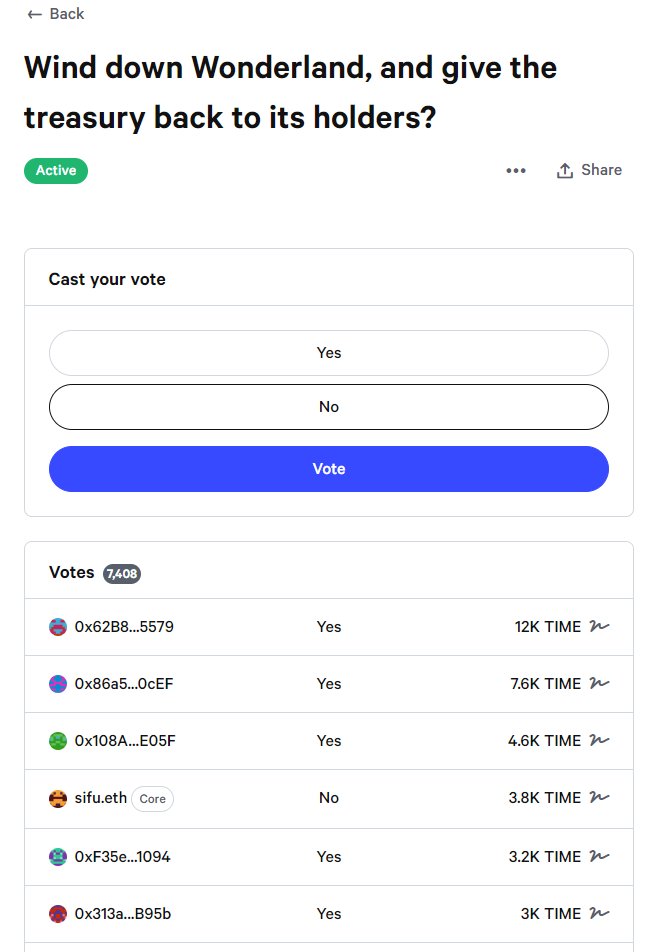Open signature icon for sifu.eth vote
This screenshot has width=649, height=952.
click(x=600, y=798)
